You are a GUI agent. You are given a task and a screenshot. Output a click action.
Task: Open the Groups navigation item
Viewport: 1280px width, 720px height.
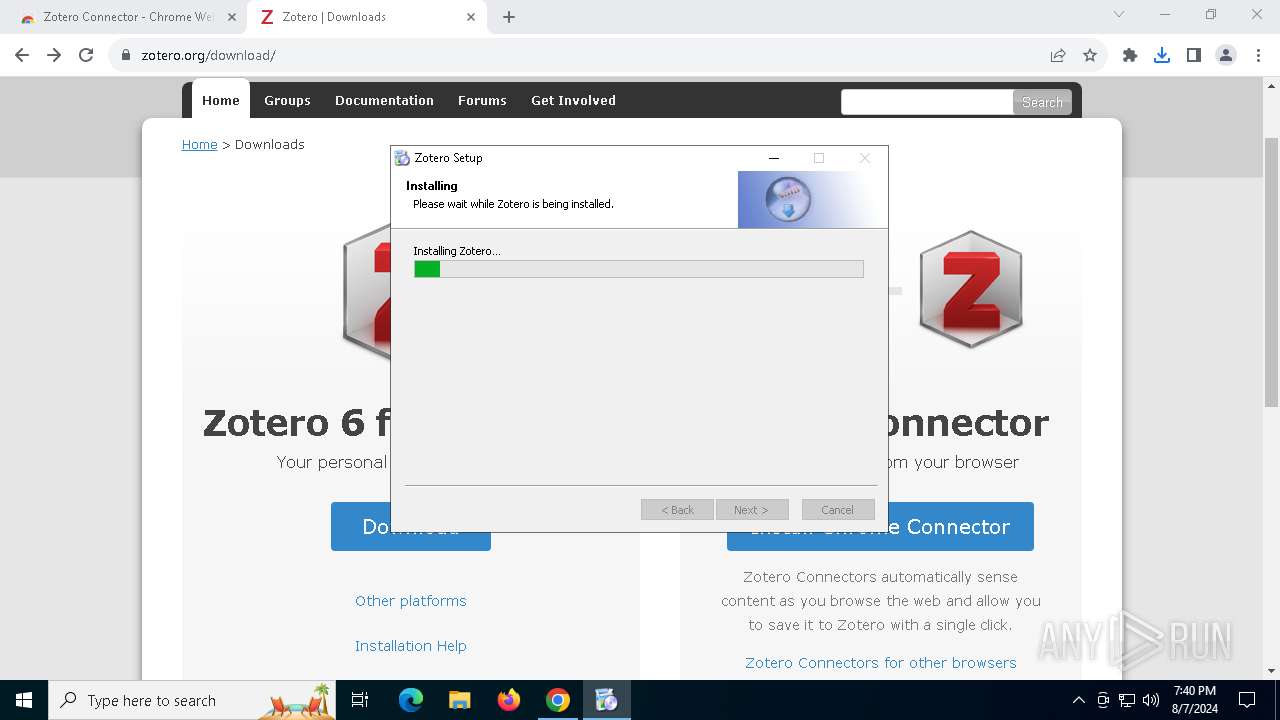pyautogui.click(x=287, y=100)
